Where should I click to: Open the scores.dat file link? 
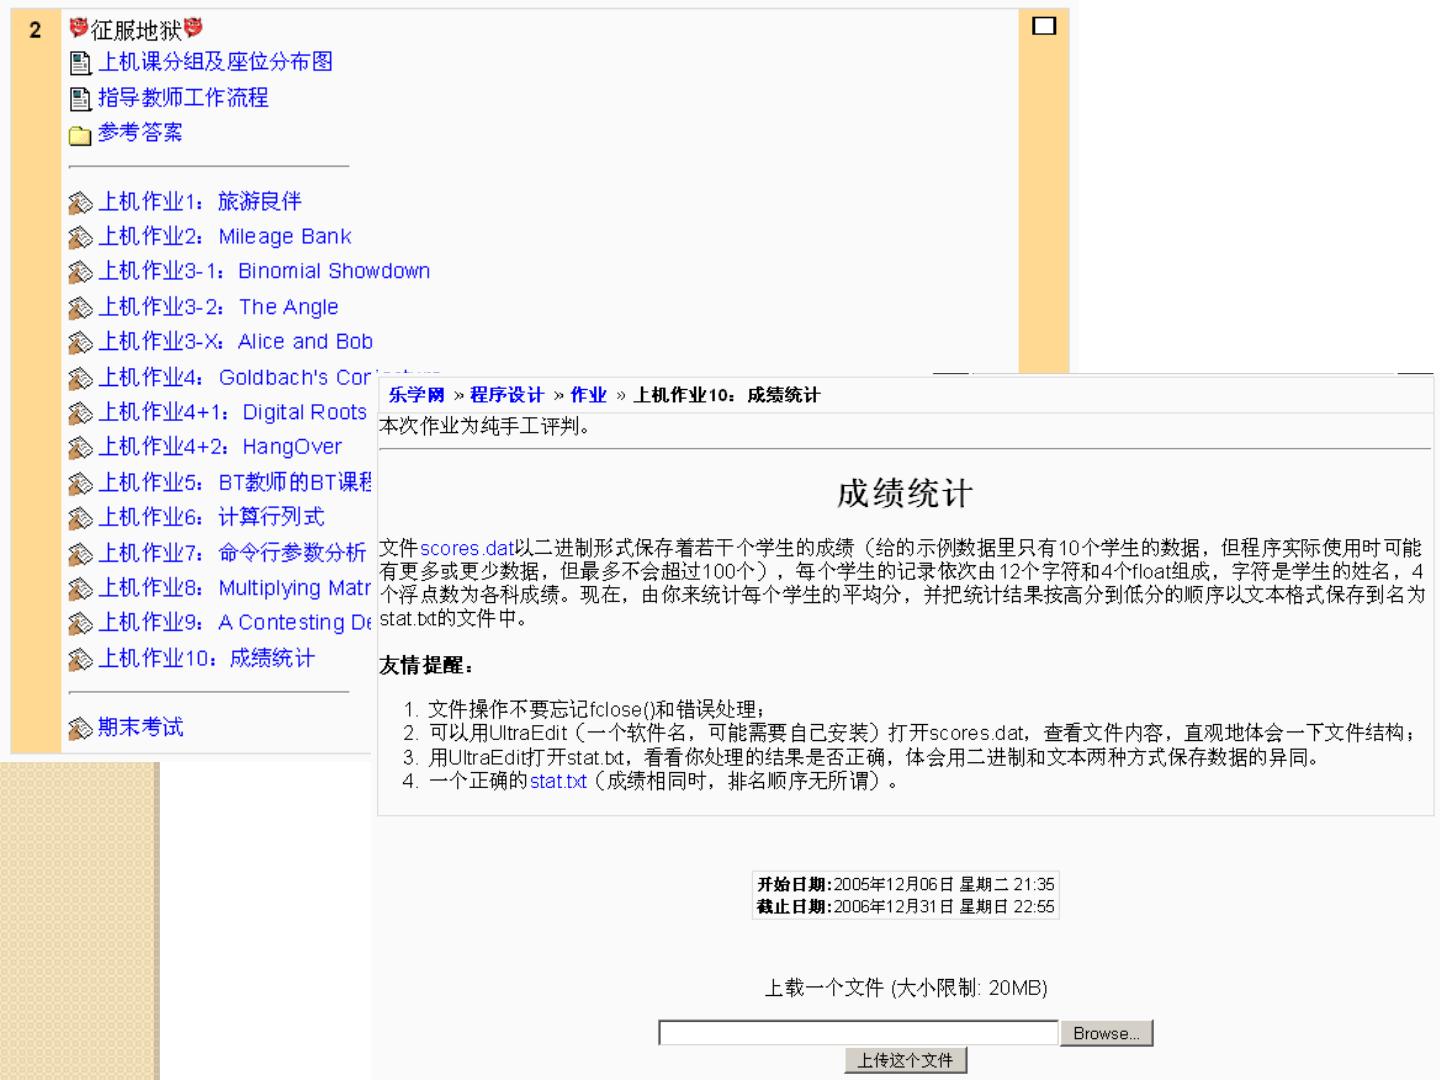point(466,548)
